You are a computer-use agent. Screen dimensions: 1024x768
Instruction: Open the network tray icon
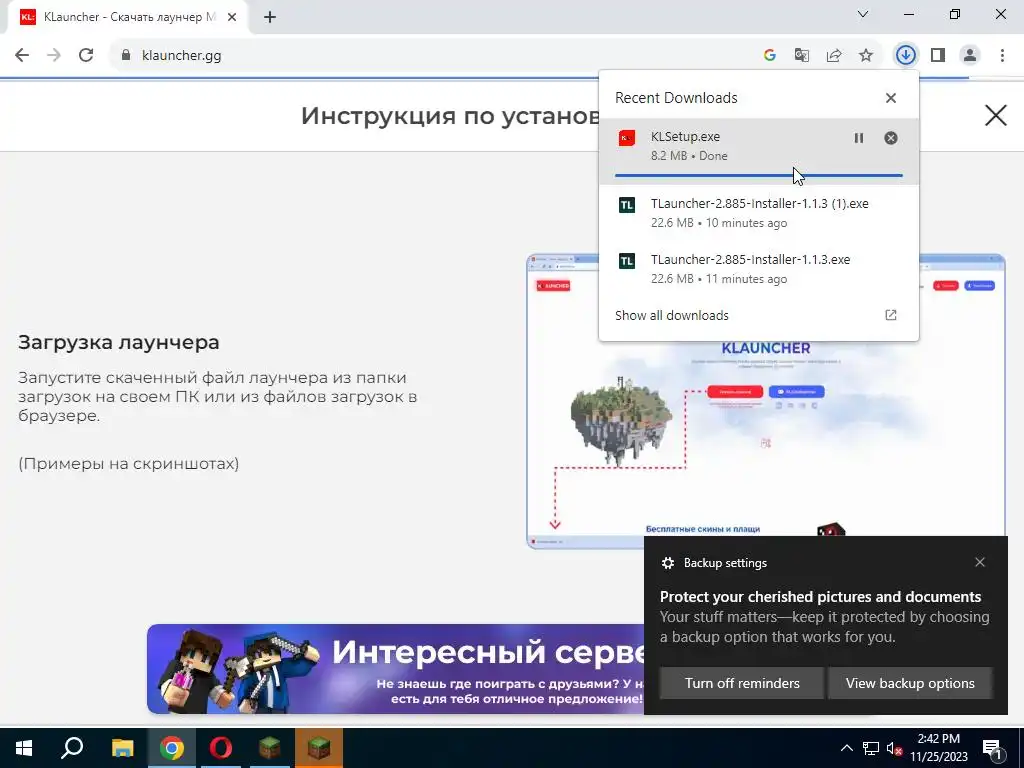[871, 748]
